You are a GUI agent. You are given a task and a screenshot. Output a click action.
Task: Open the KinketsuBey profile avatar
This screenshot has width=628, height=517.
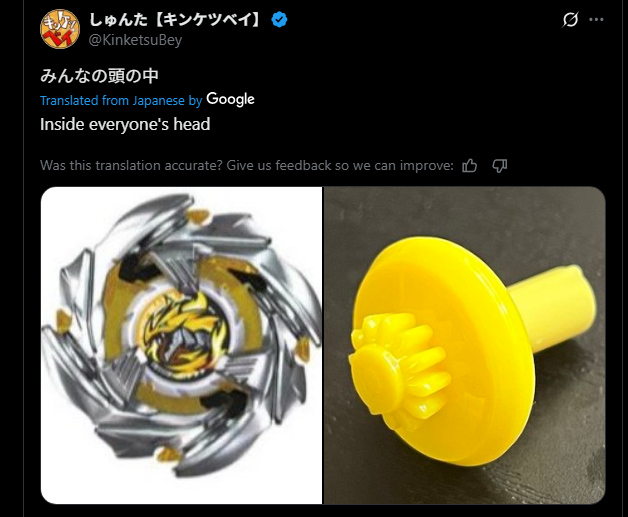click(x=60, y=29)
